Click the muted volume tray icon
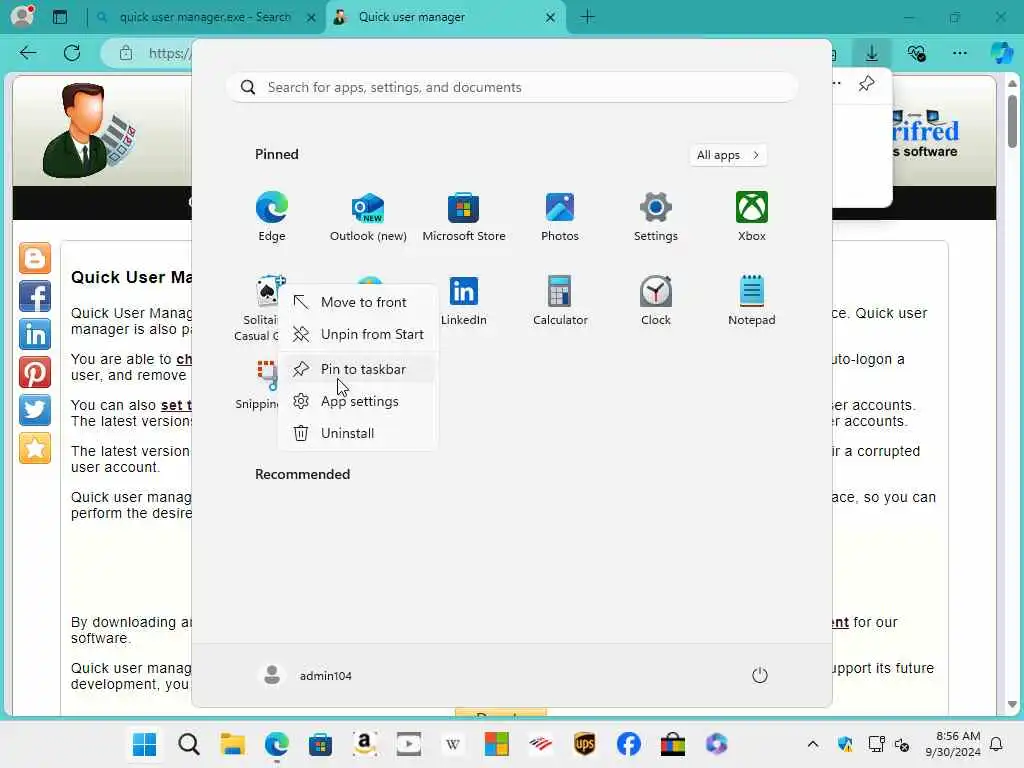This screenshot has width=1024, height=768. point(902,744)
